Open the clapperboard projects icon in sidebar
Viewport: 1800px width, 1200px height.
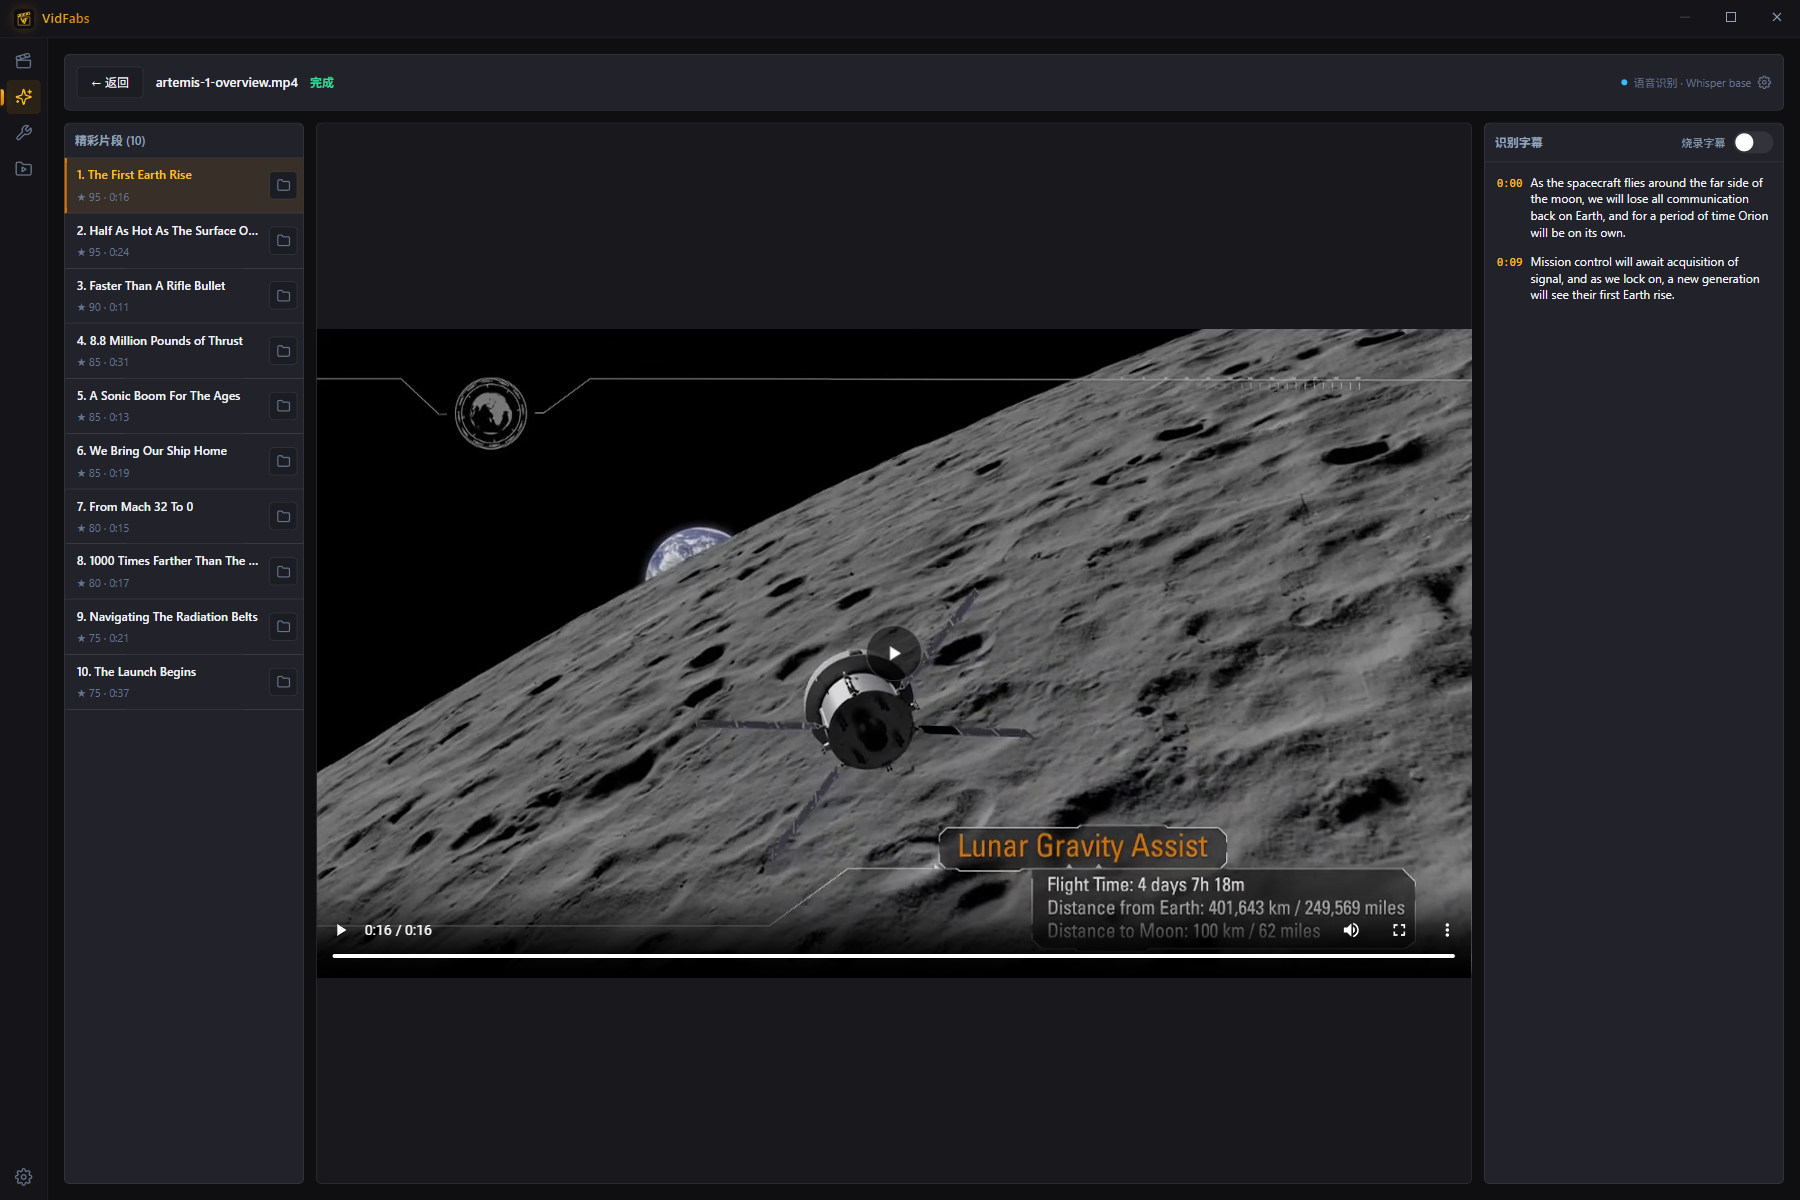(x=24, y=61)
